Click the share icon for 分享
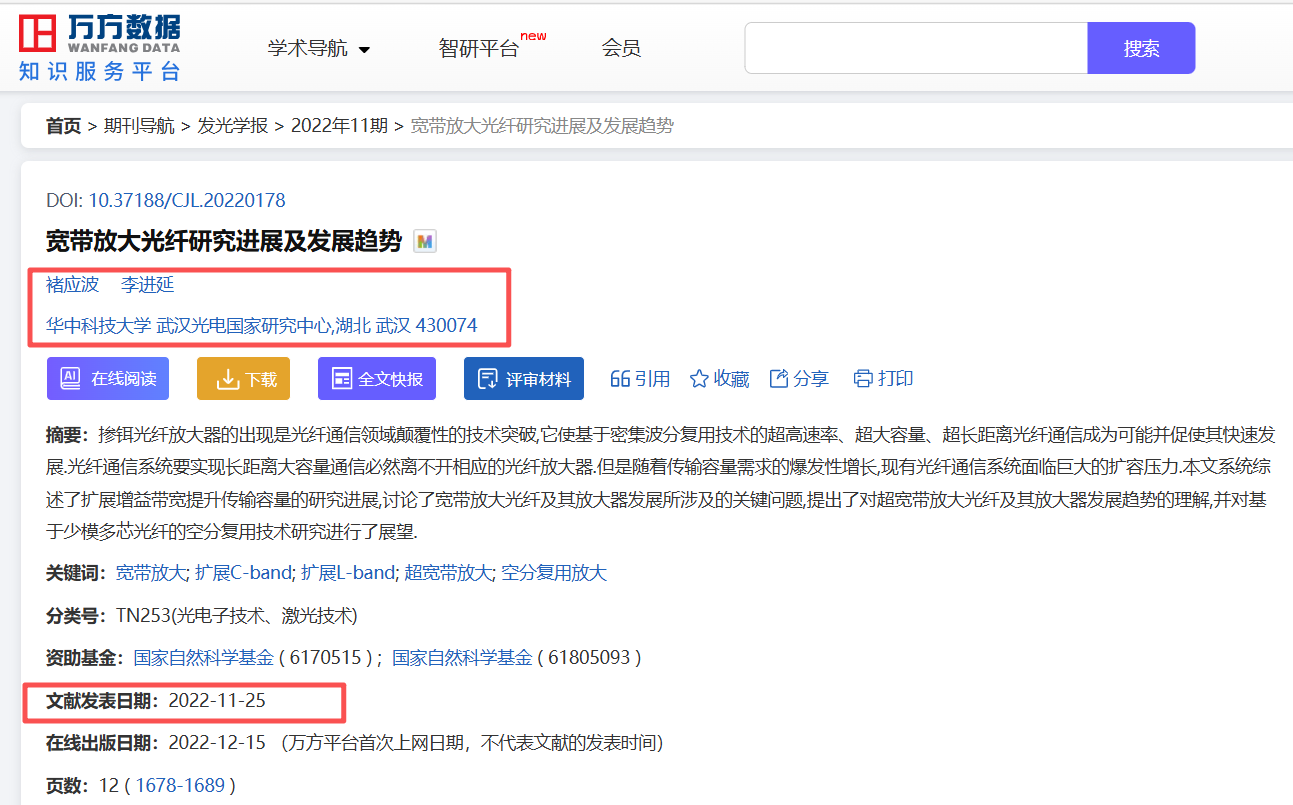 tap(779, 379)
